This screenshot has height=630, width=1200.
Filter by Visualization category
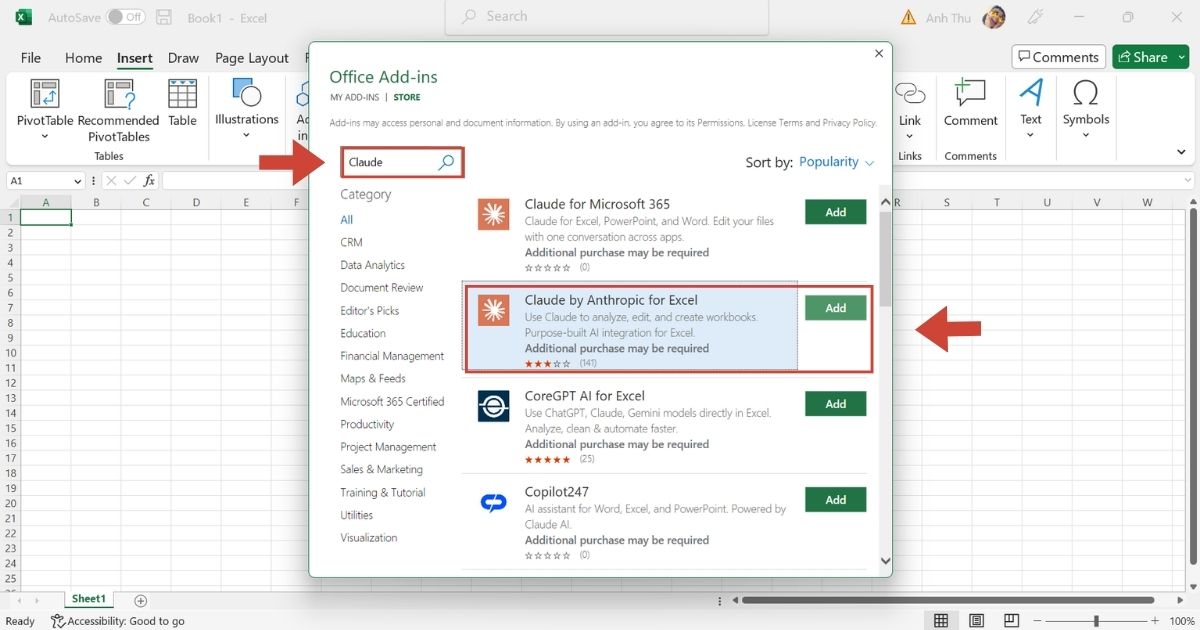[369, 538]
